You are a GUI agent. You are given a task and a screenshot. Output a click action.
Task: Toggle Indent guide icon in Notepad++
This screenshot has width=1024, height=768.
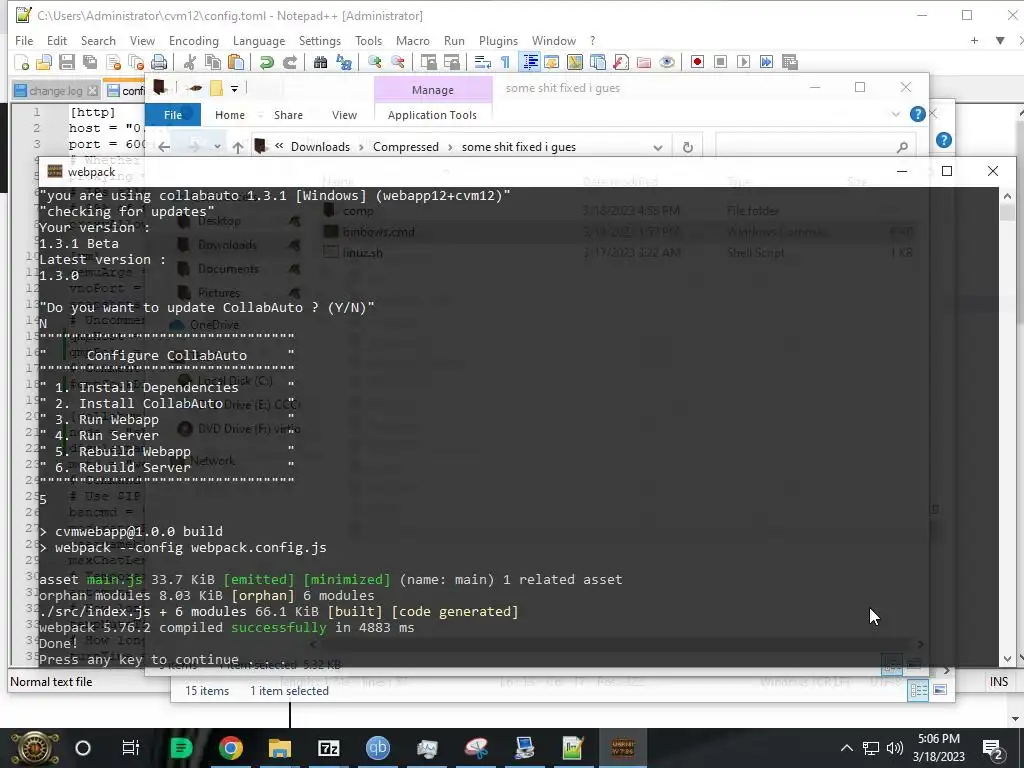point(529,62)
